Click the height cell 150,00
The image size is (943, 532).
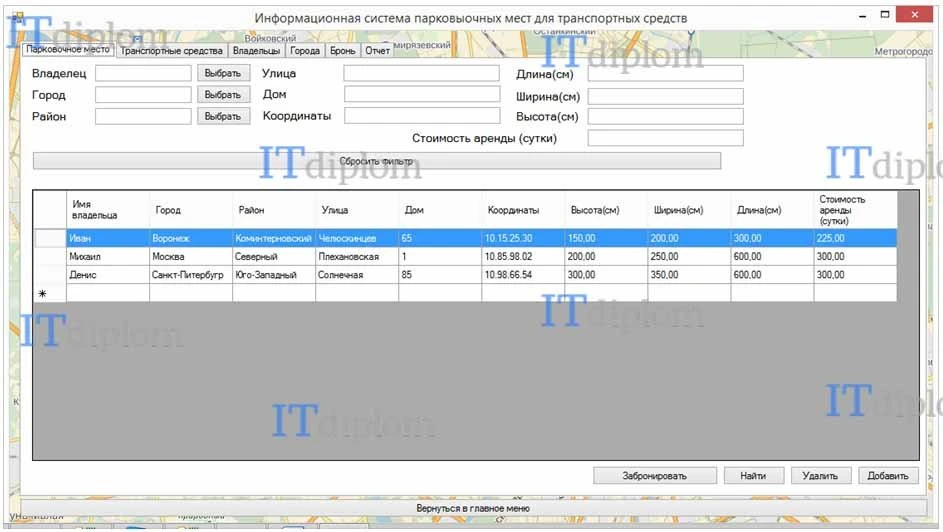(606, 238)
